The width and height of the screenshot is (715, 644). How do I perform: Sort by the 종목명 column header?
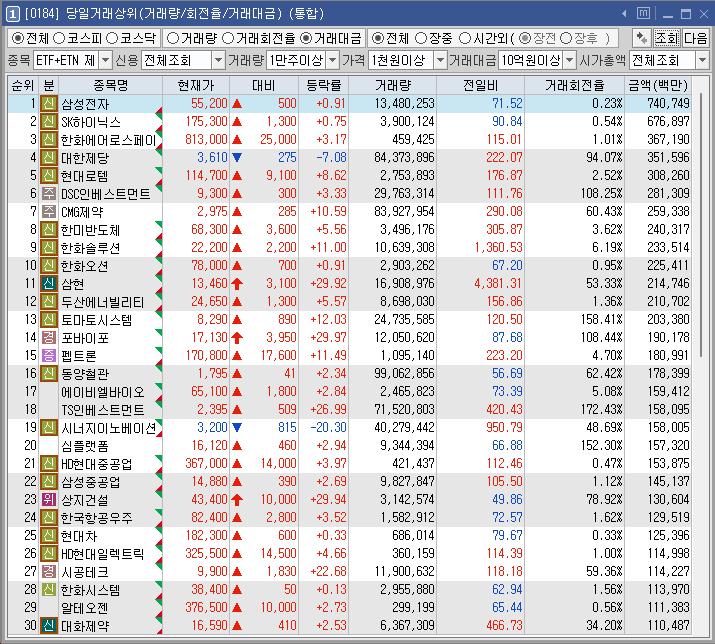111,85
